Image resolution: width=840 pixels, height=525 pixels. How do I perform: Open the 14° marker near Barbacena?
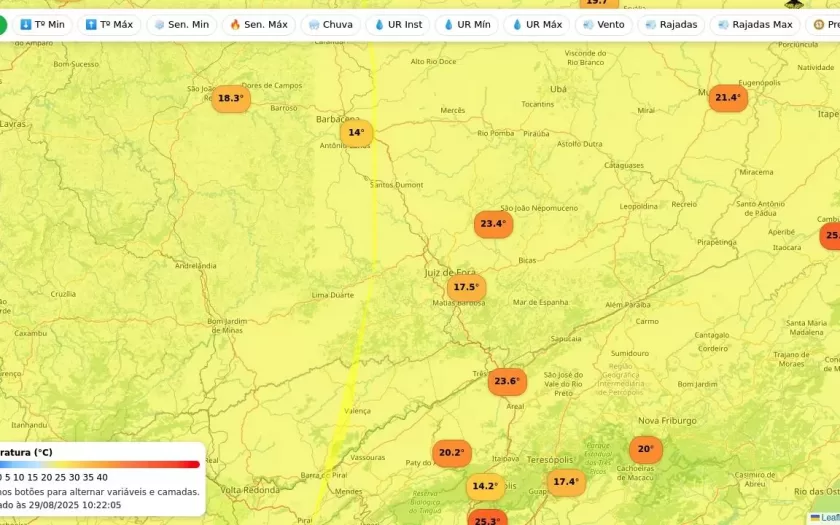[356, 132]
